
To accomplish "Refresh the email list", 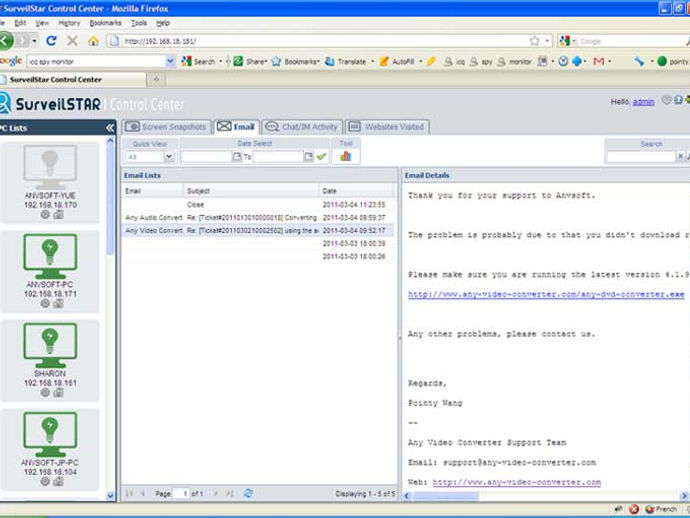I will tap(248, 493).
